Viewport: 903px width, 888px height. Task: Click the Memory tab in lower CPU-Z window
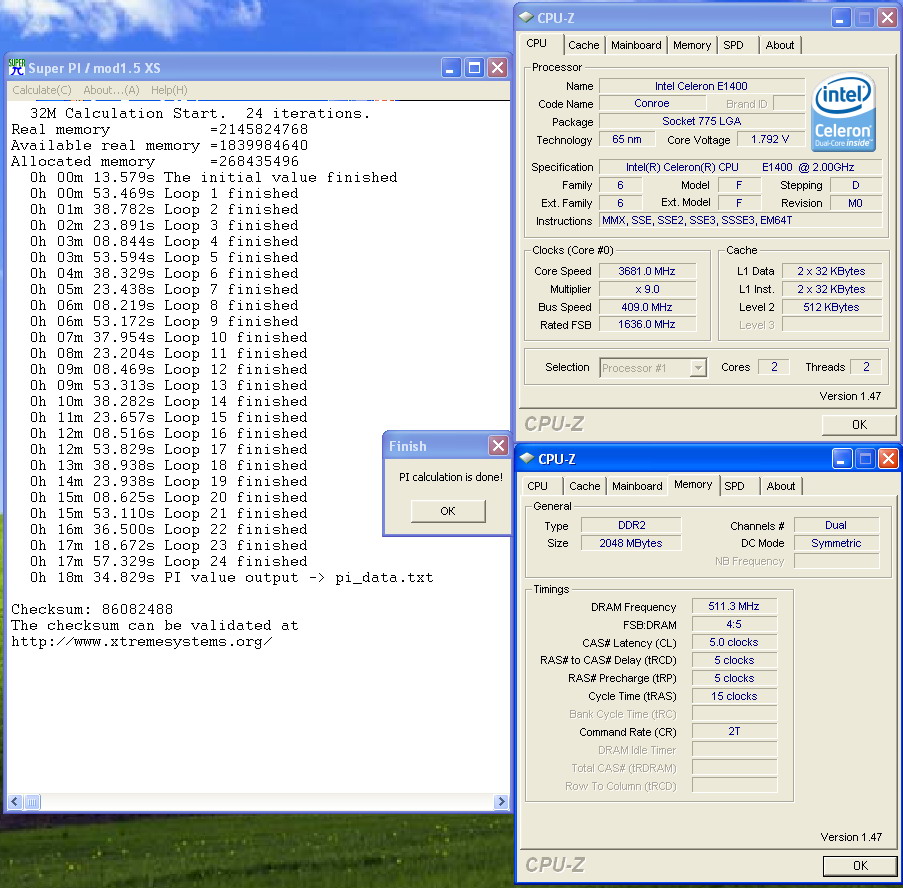pos(693,484)
